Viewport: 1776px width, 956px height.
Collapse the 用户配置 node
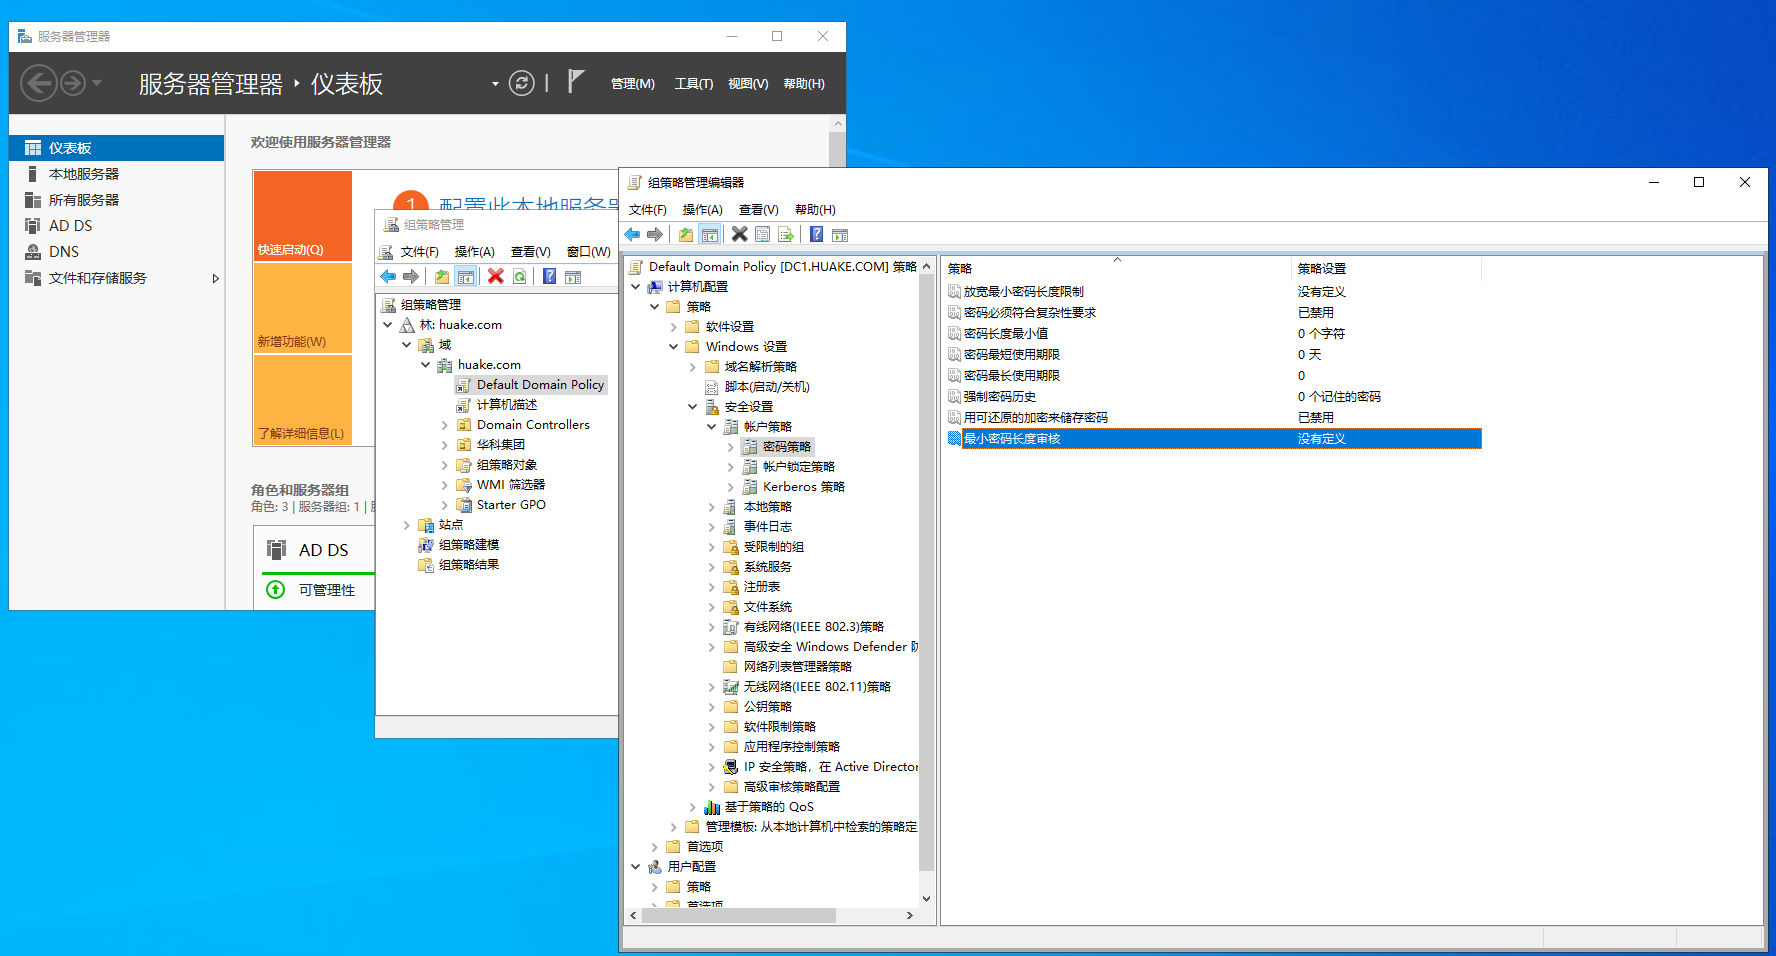tap(636, 867)
